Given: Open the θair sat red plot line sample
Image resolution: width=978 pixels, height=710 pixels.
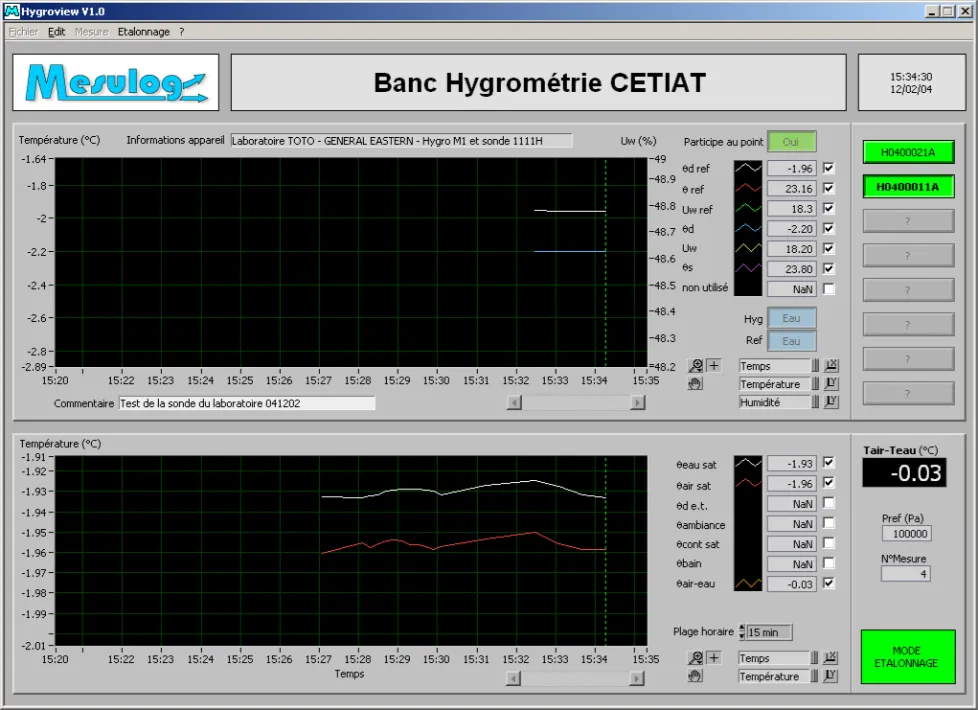Looking at the screenshot, I should click(x=748, y=483).
